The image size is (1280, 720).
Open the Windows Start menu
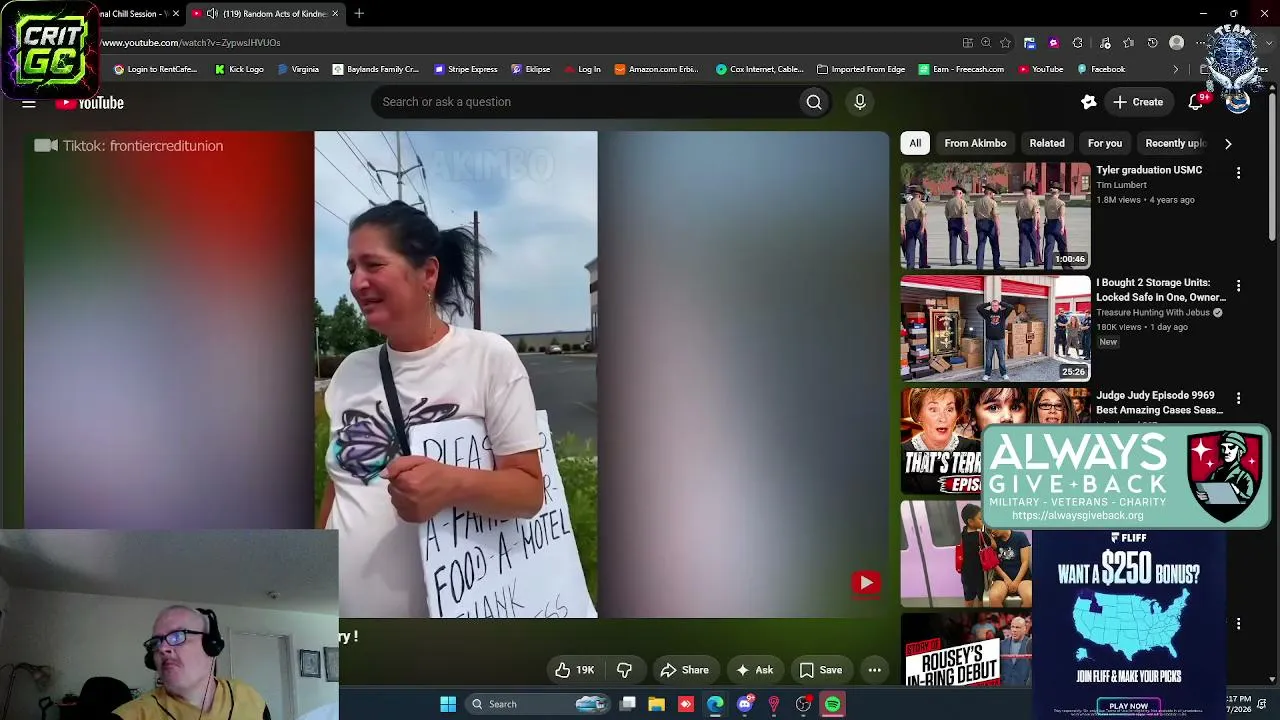tap(448, 704)
